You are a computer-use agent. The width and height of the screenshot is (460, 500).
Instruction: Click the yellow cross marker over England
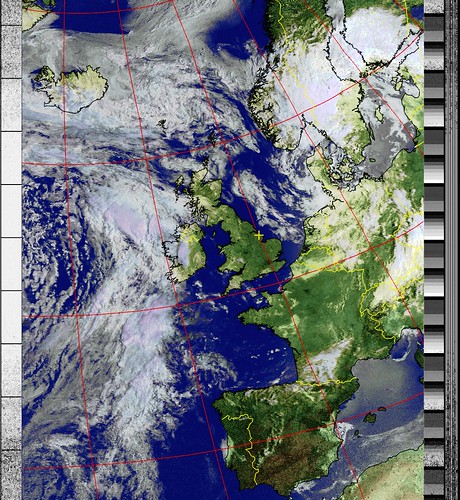(259, 236)
